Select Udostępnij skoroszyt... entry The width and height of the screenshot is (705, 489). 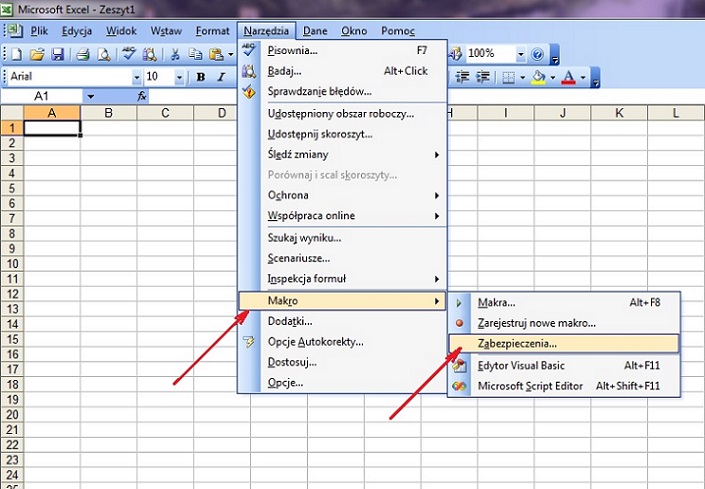click(x=342, y=134)
